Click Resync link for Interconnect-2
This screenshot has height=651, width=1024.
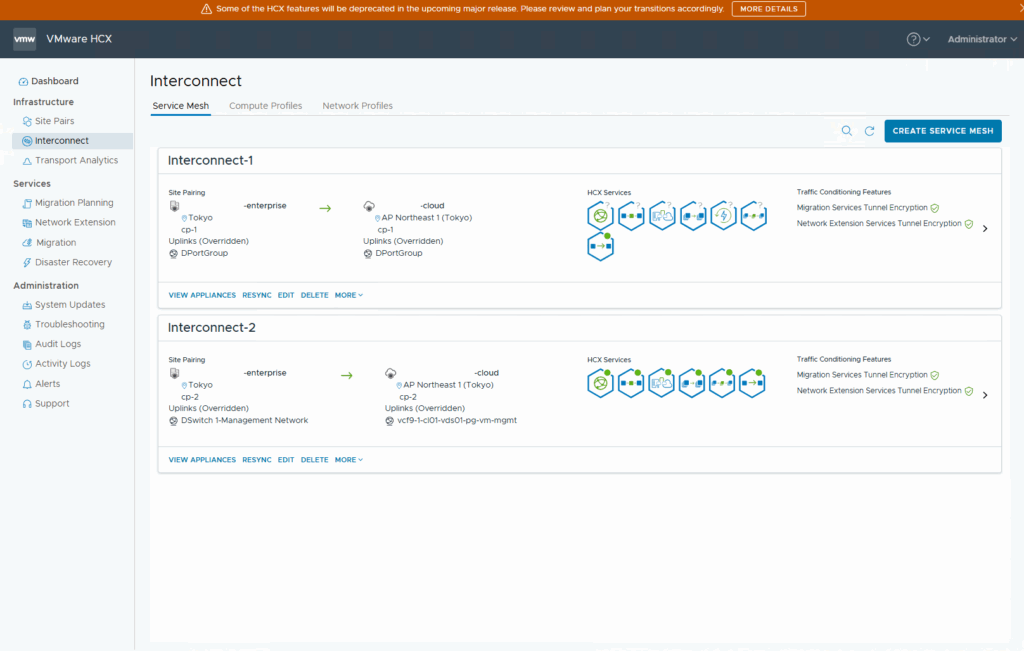[257, 460]
